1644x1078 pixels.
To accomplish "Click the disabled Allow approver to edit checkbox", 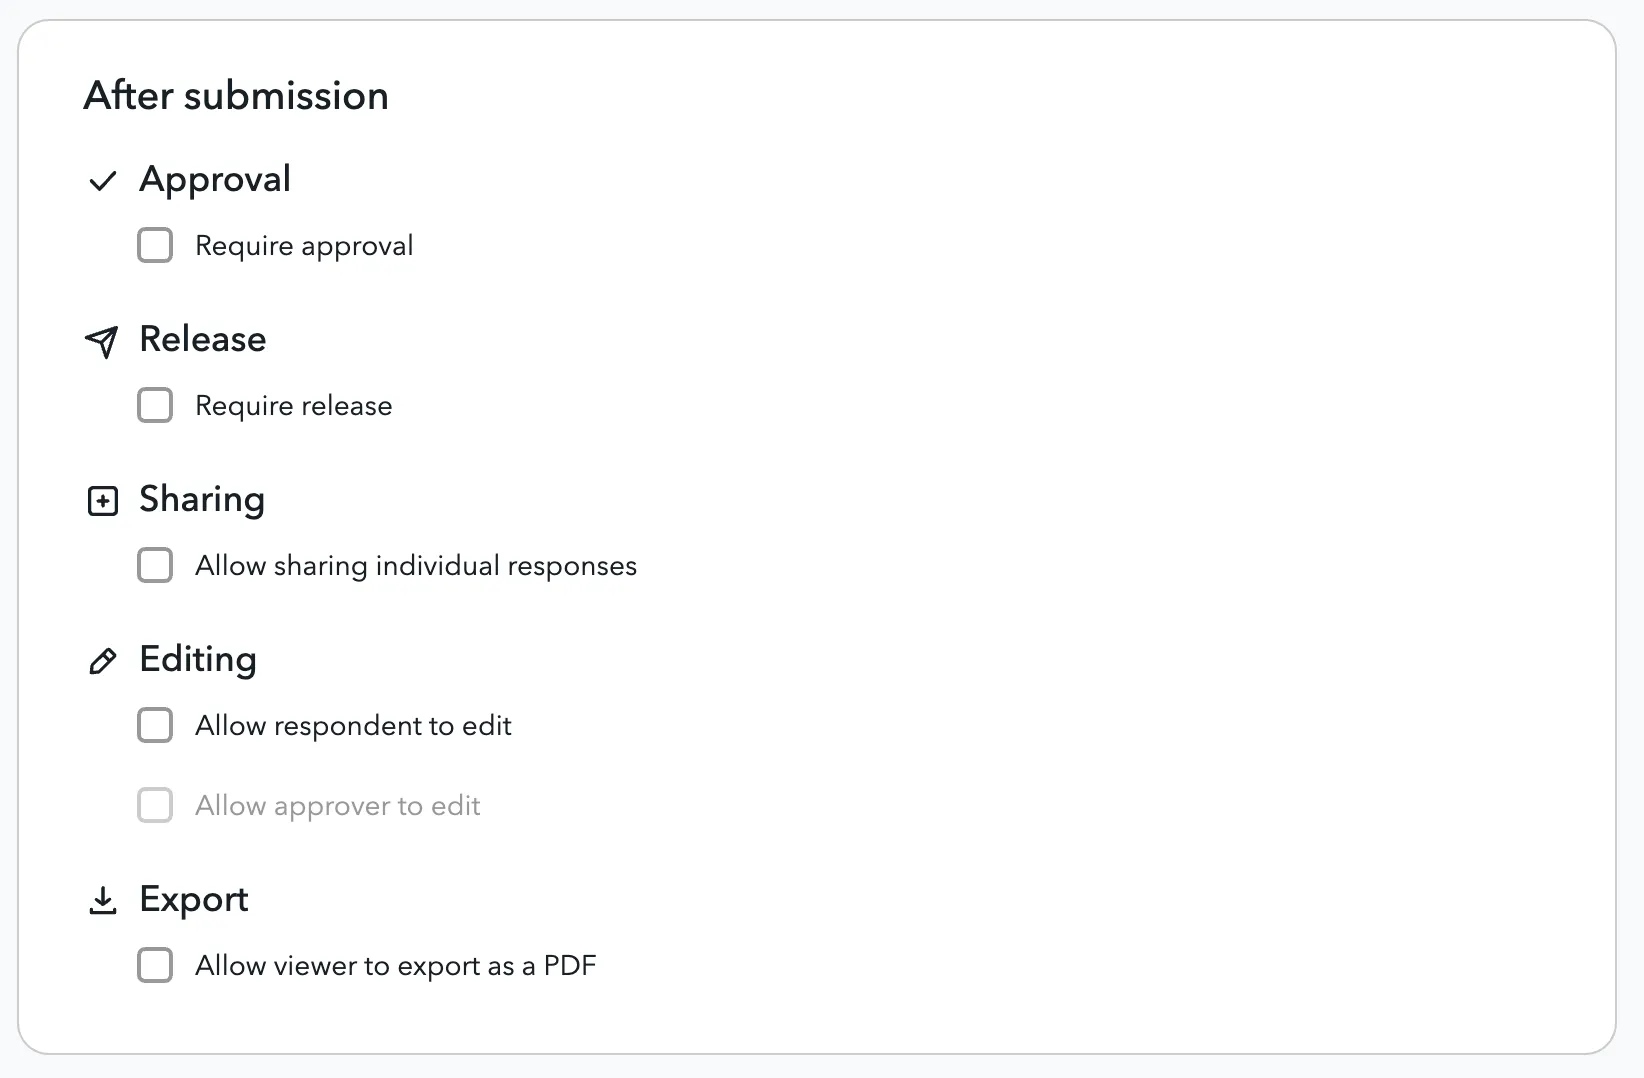I will 155,805.
